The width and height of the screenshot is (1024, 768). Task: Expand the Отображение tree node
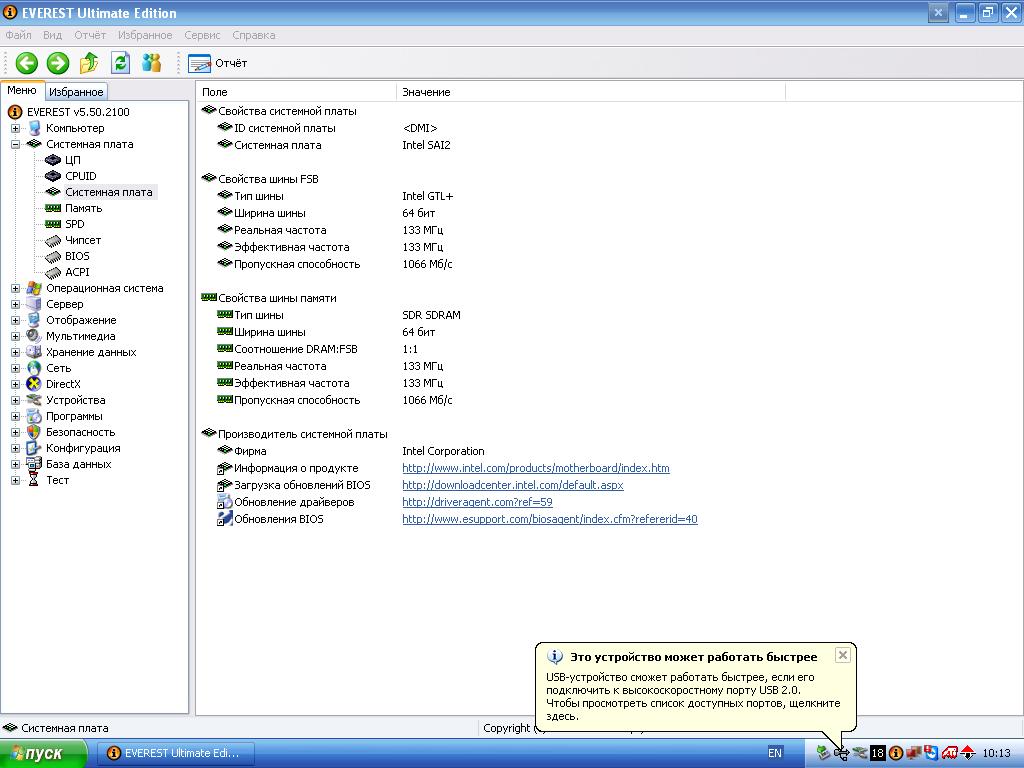15,321
